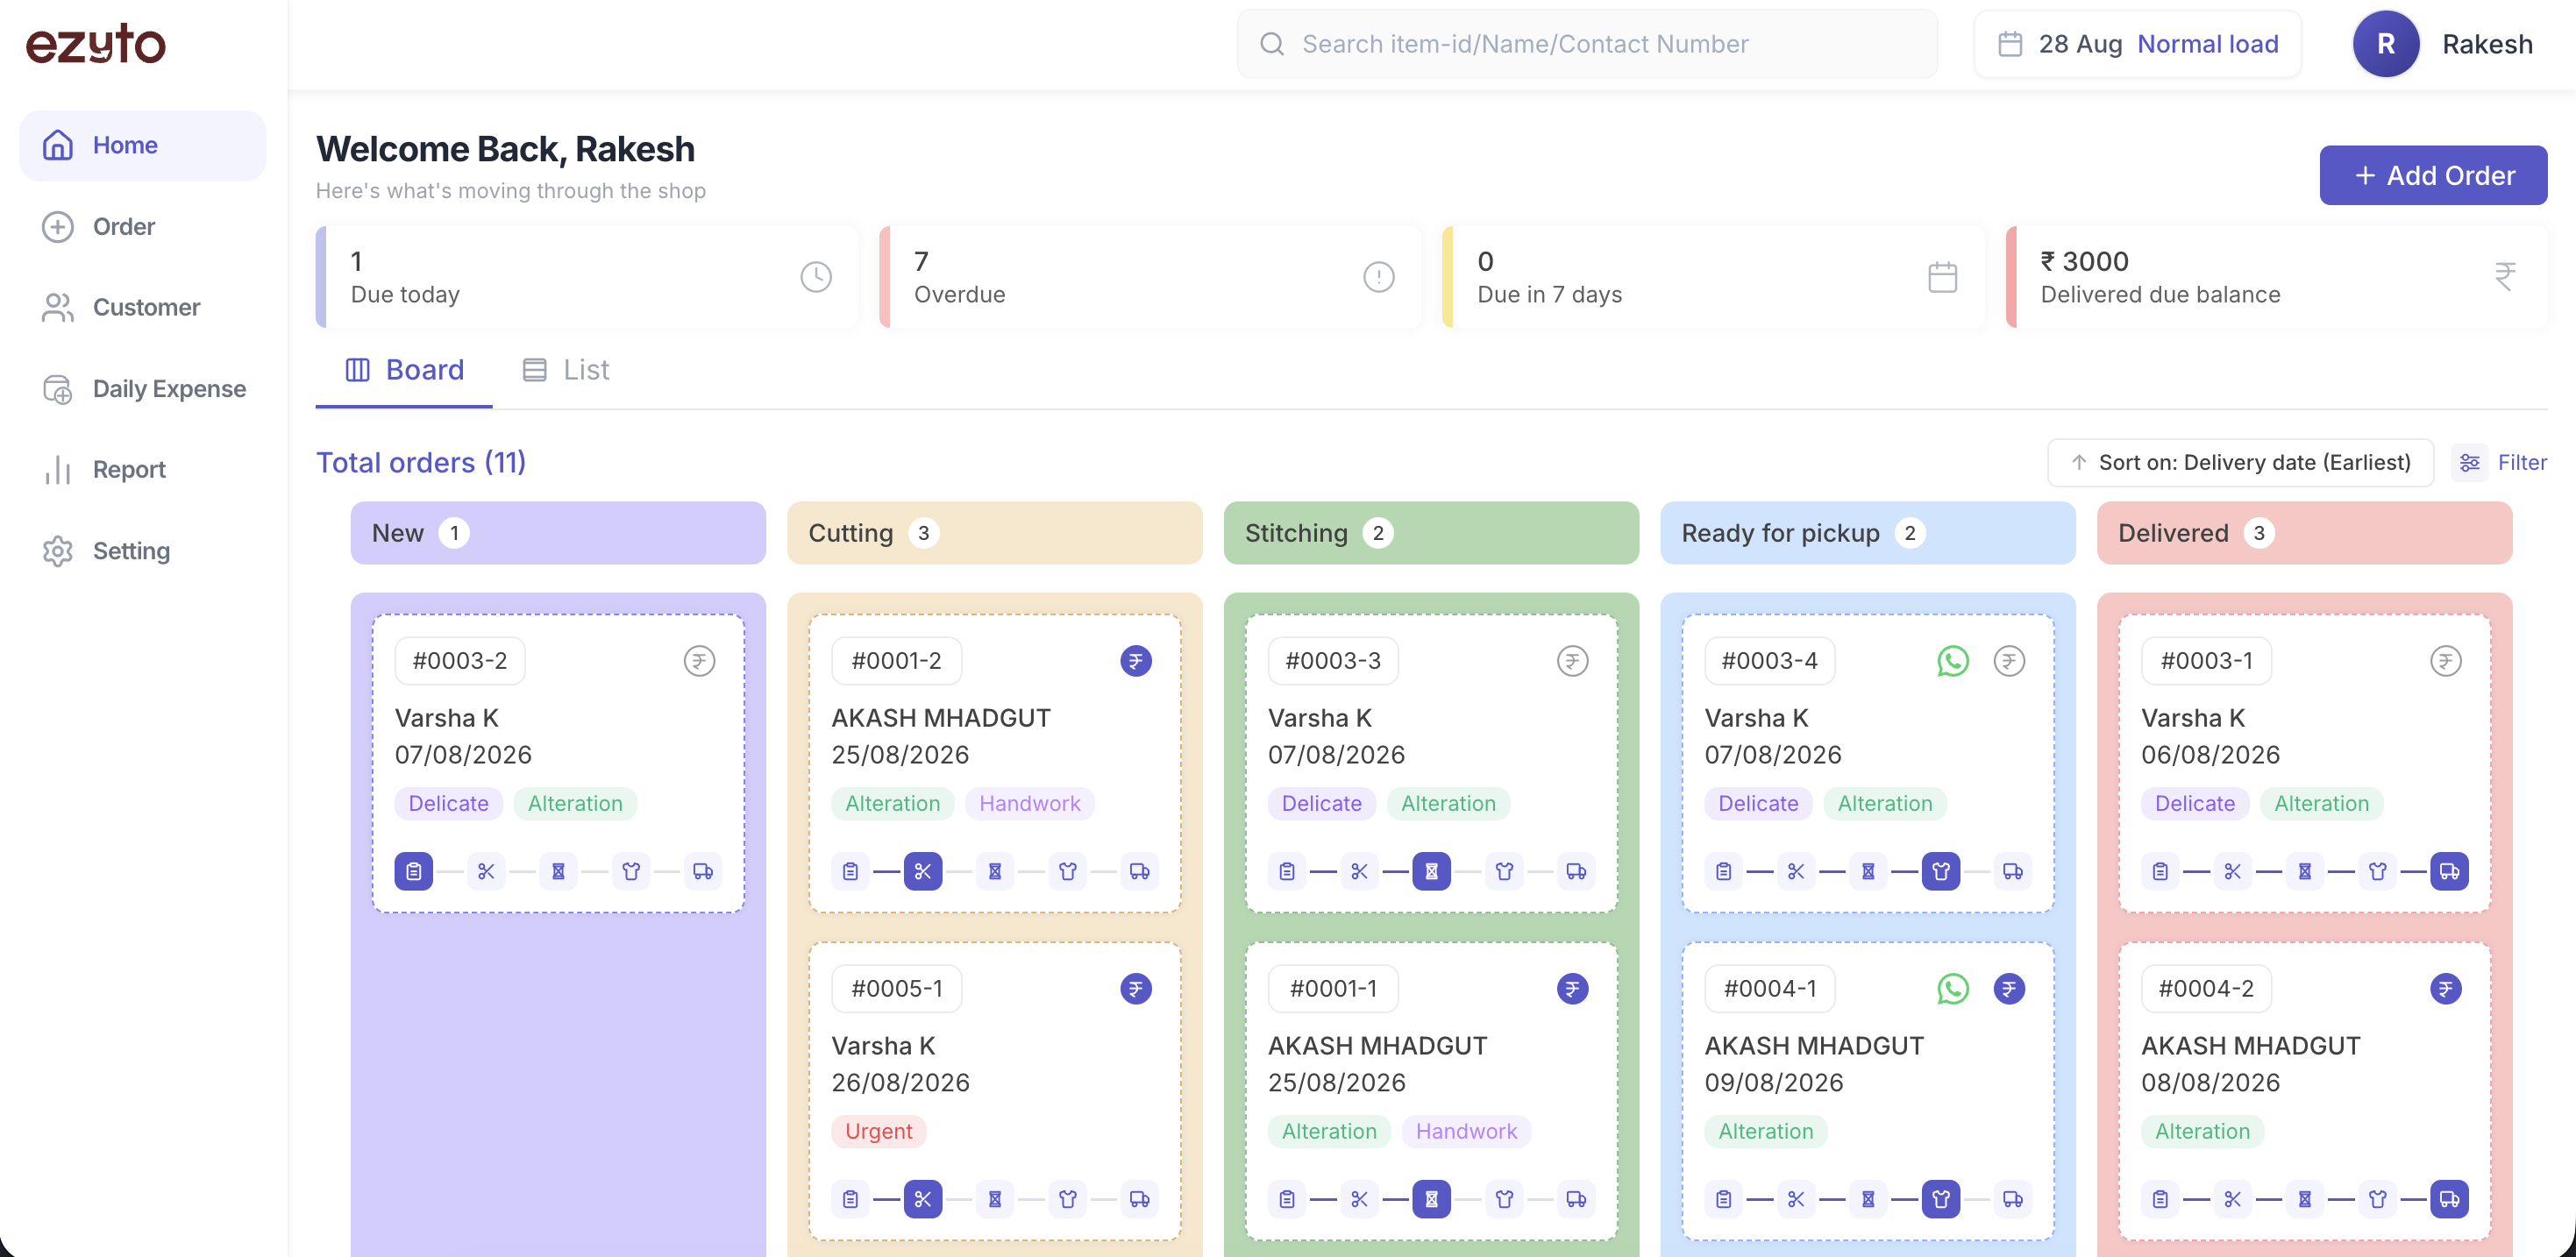
Task: Click the Due in 7 days card
Action: point(1714,277)
